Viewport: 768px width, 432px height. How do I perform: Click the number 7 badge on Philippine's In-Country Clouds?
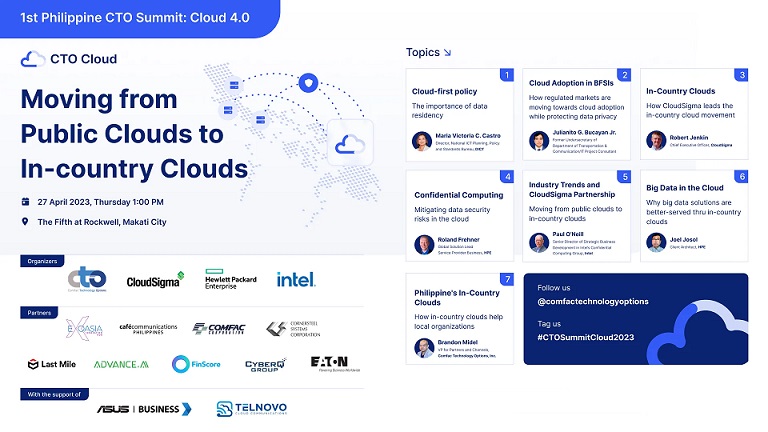click(507, 279)
